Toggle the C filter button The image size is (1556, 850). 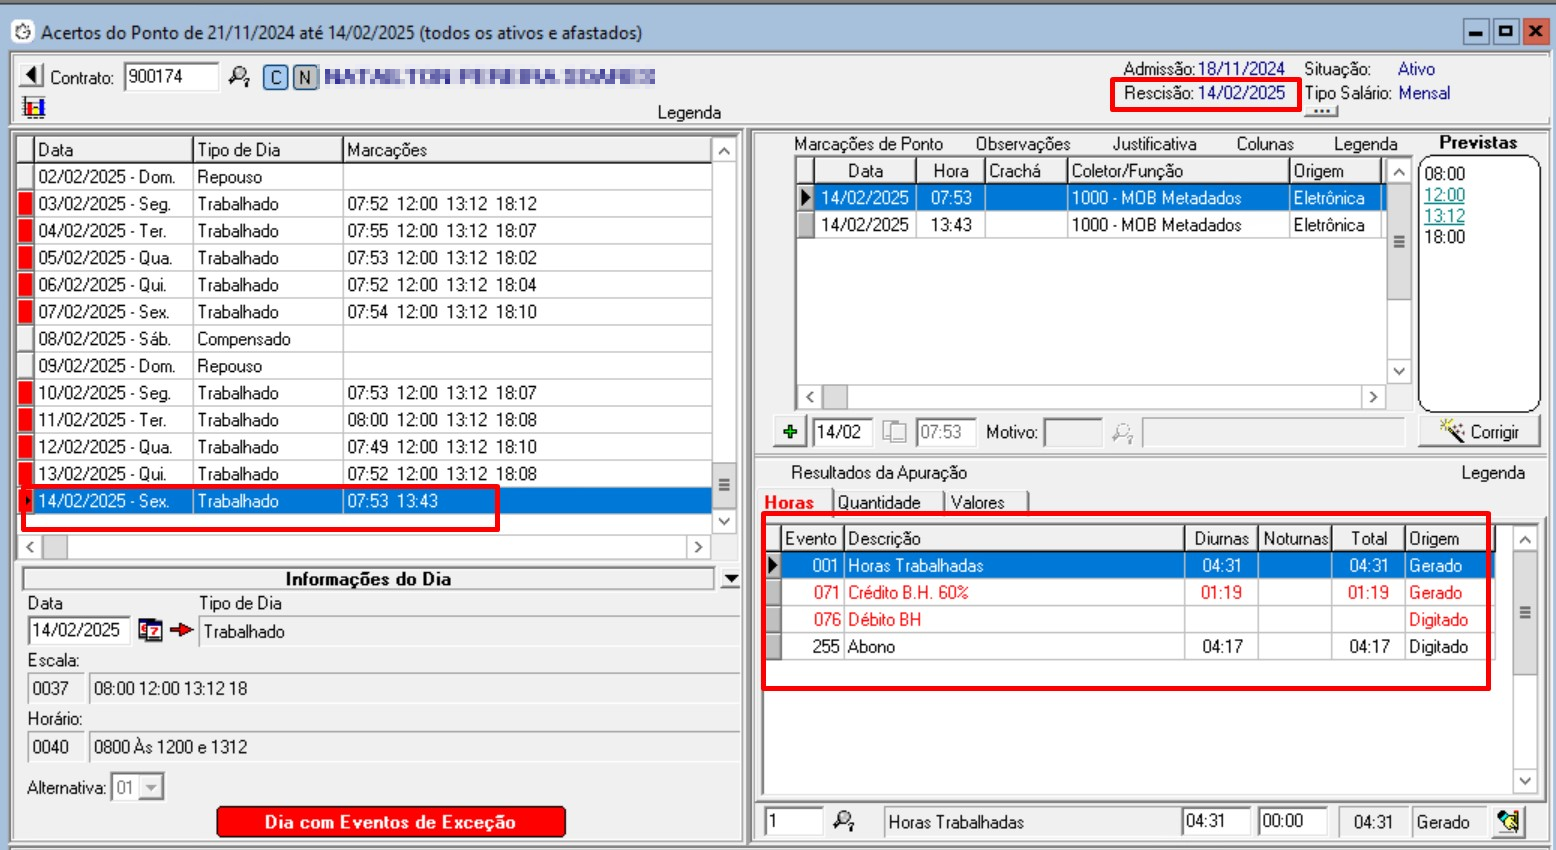(x=276, y=77)
